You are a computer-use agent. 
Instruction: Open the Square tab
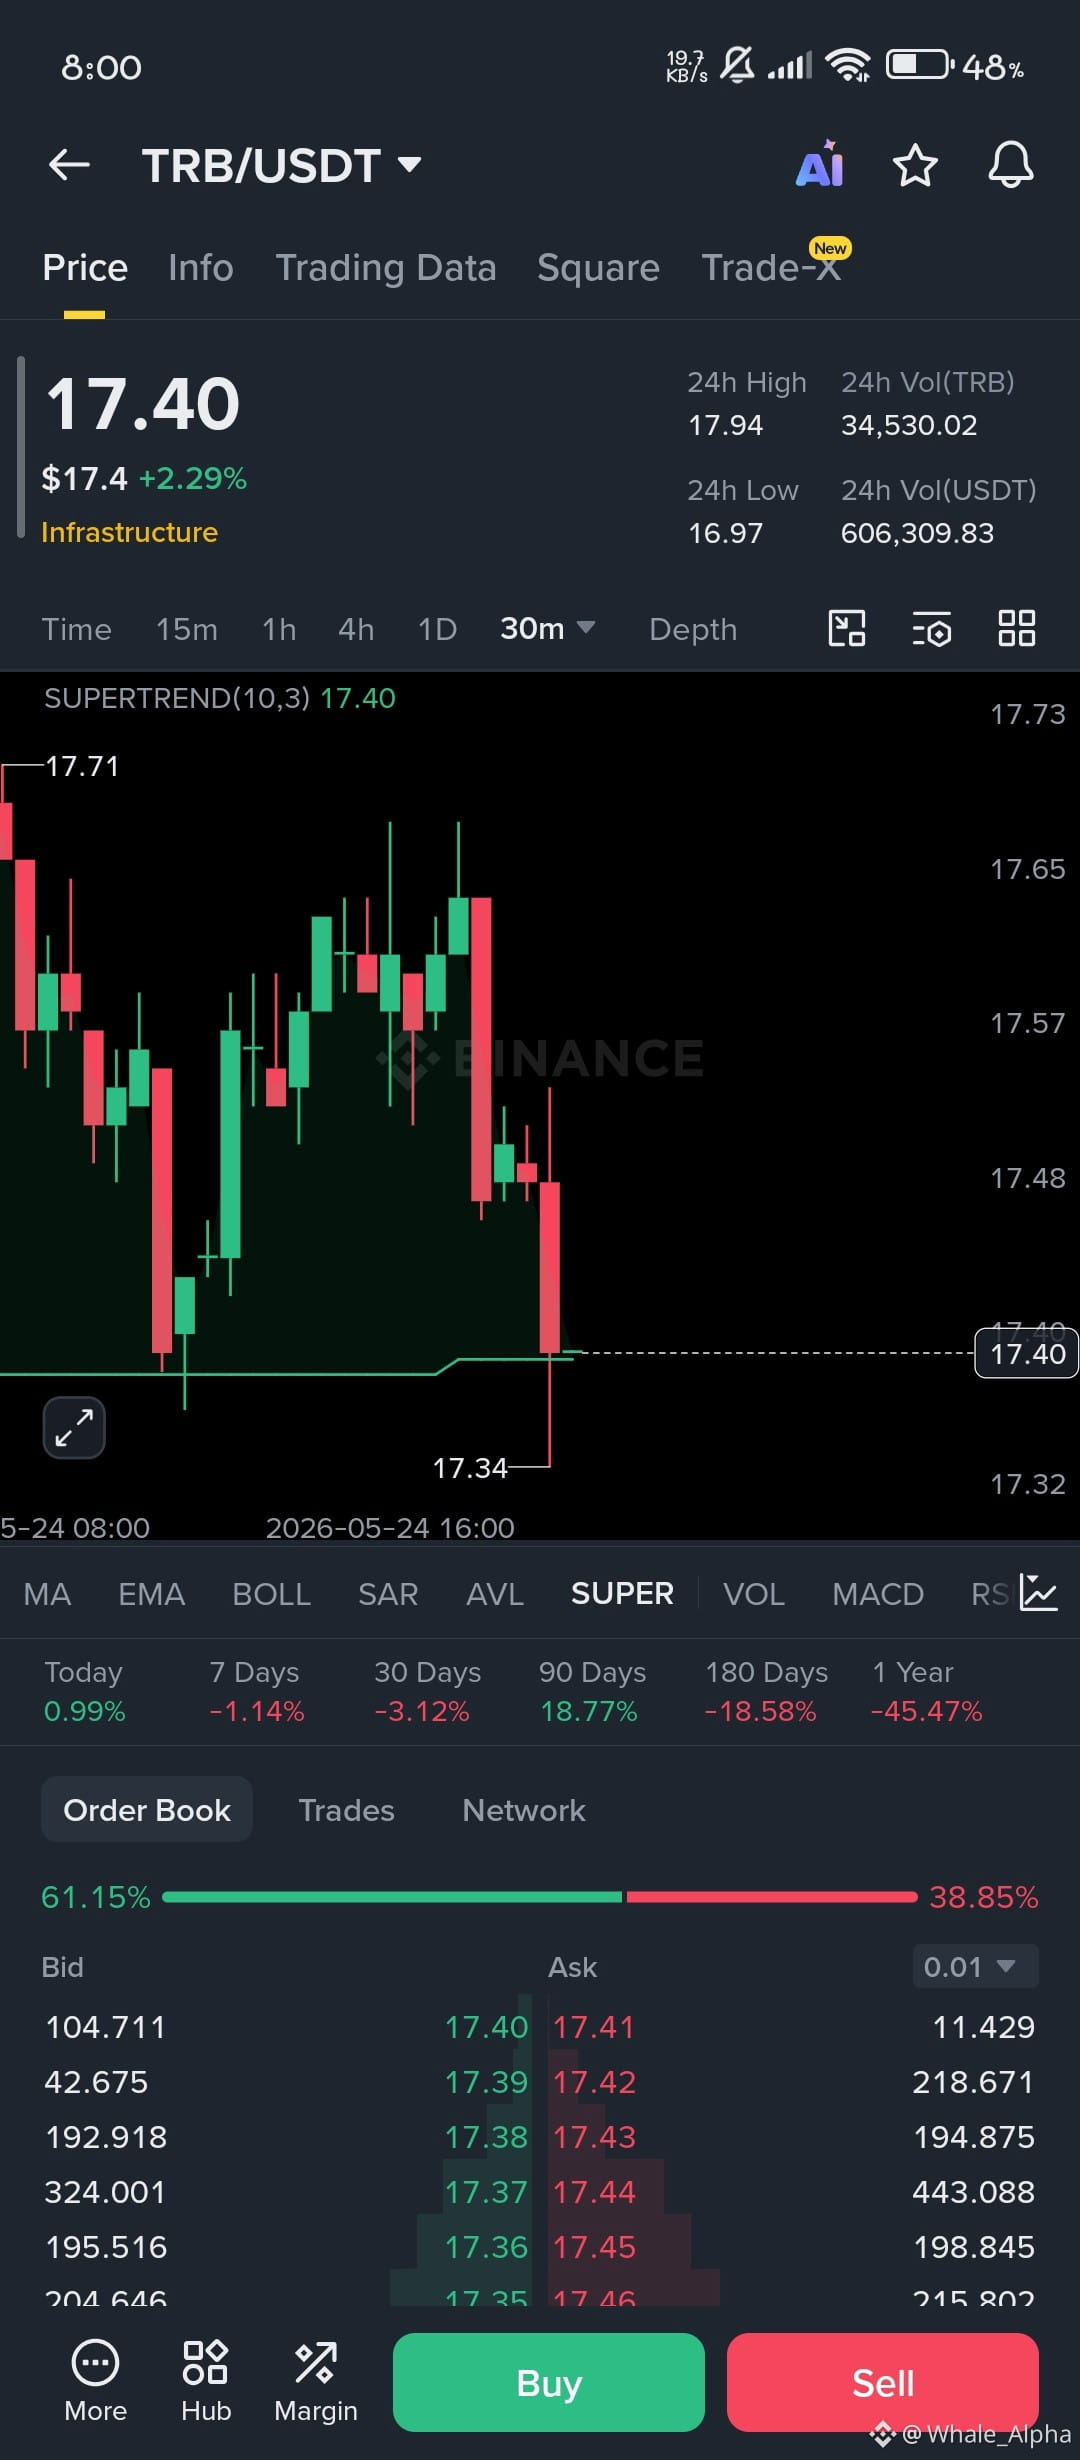(x=598, y=268)
